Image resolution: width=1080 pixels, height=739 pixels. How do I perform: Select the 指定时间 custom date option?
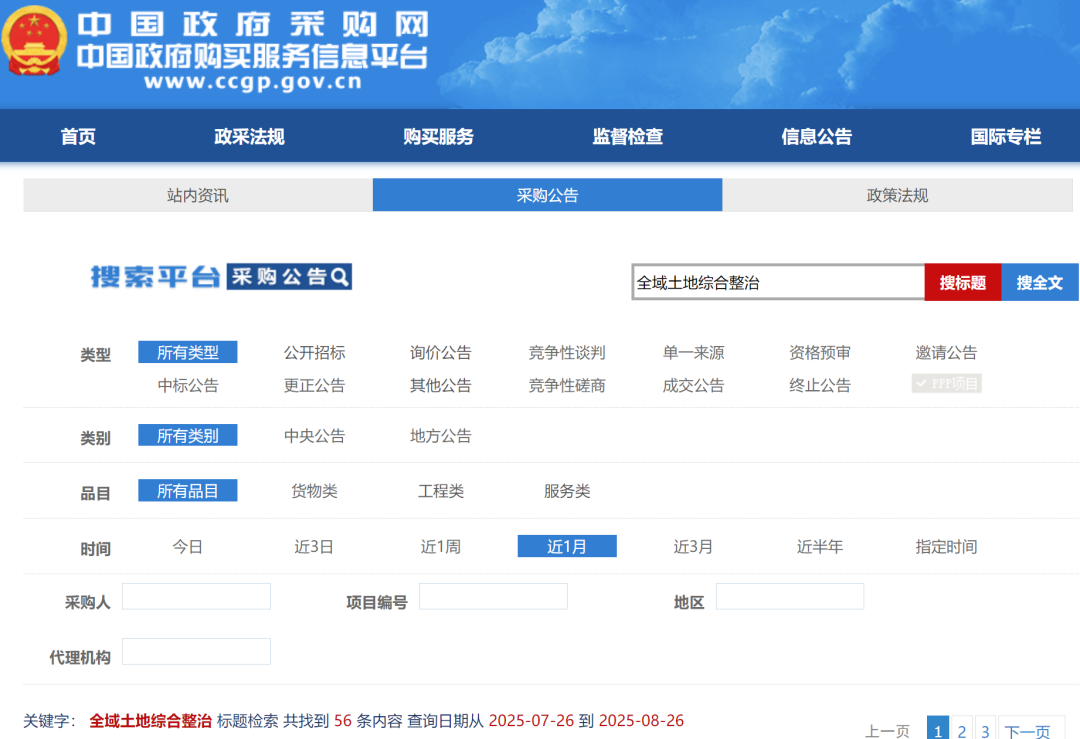tap(945, 546)
